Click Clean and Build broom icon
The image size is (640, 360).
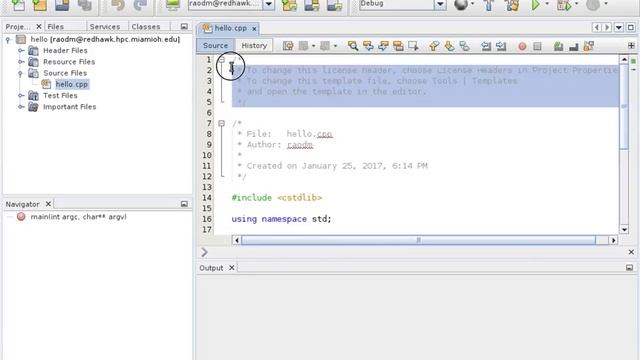click(x=512, y=5)
